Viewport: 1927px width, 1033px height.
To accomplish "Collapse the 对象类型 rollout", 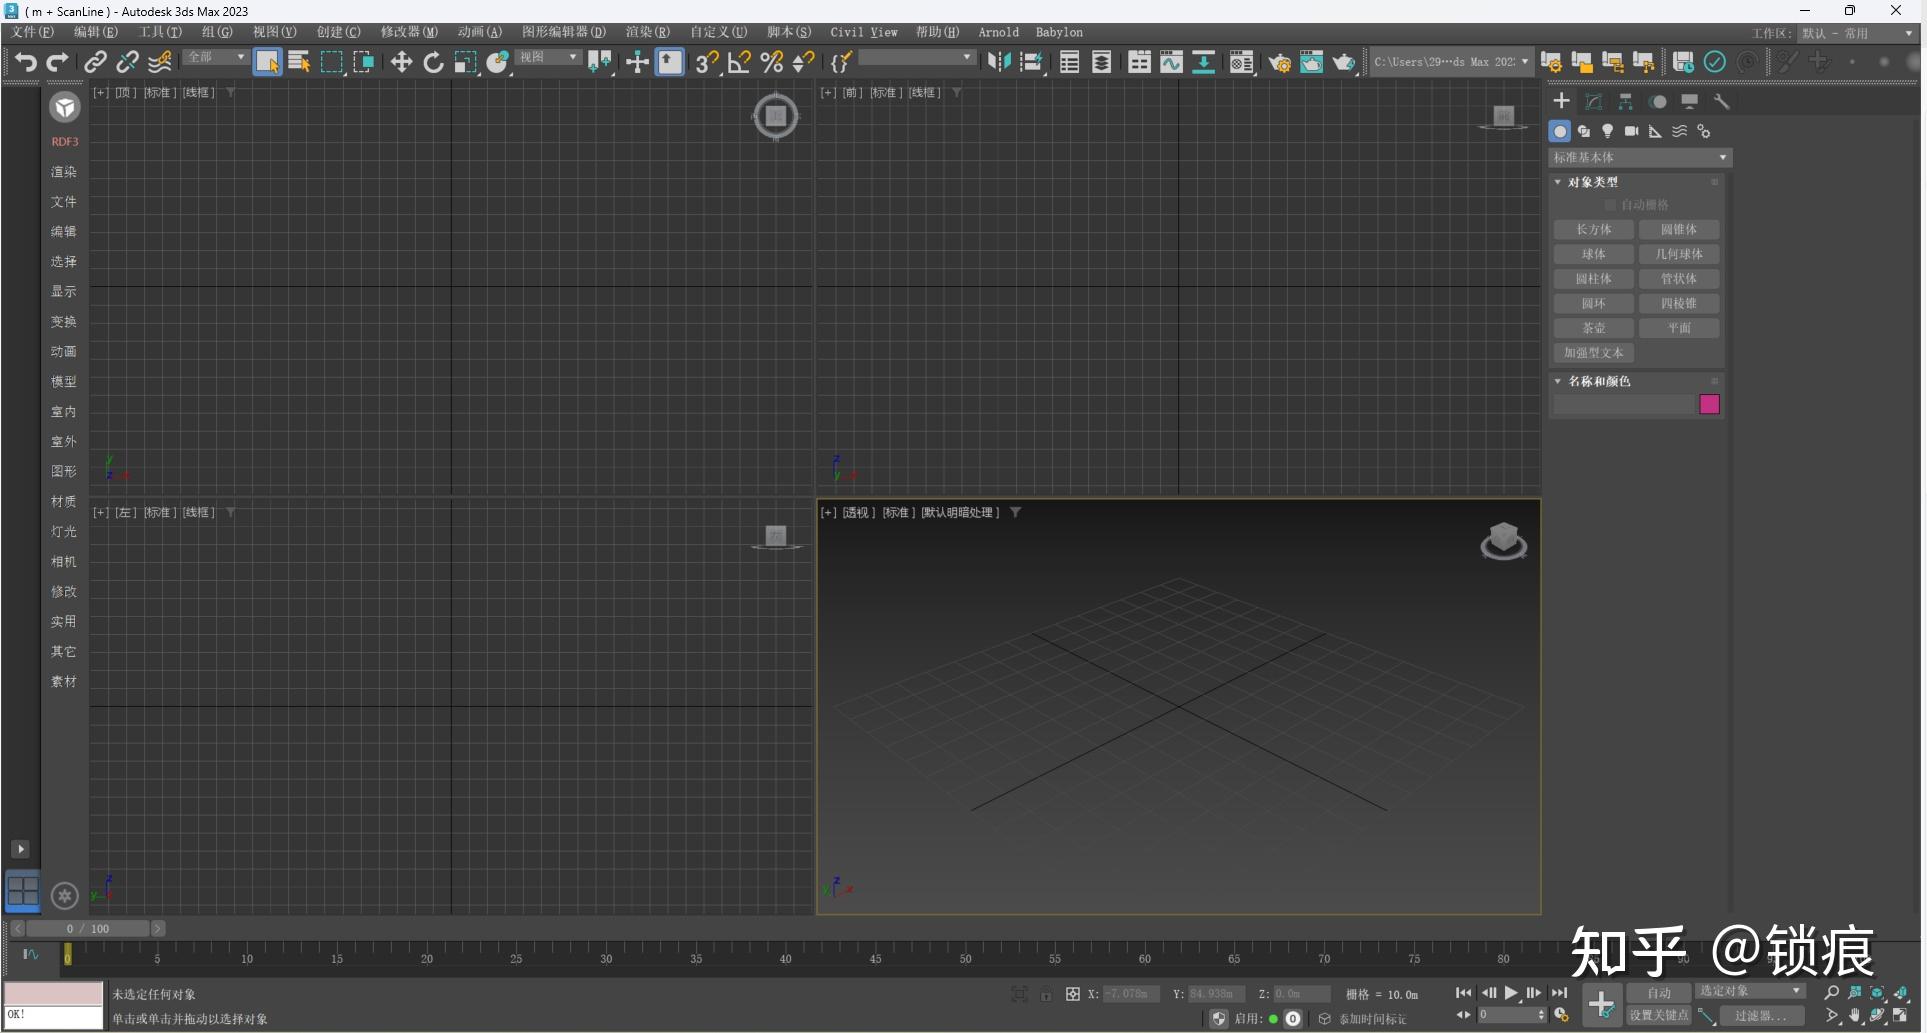I will [1592, 182].
